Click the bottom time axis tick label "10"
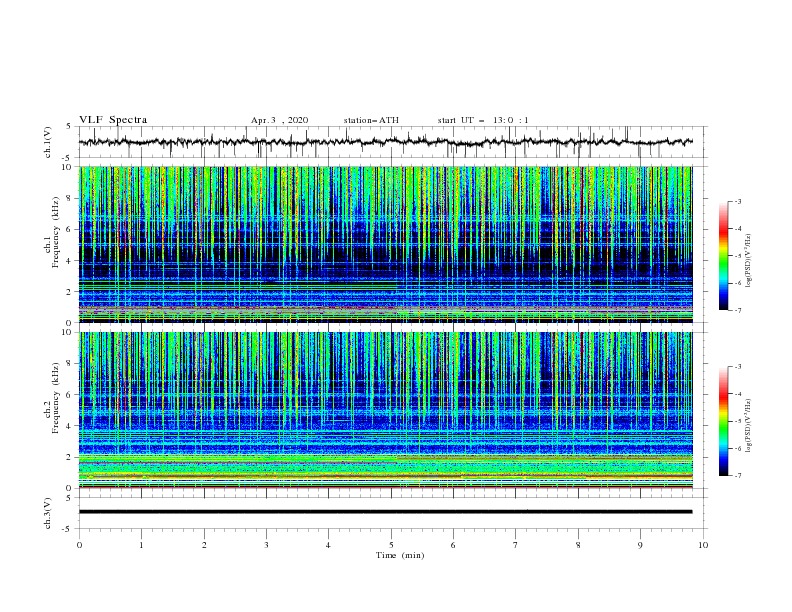The width and height of the screenshot is (792, 612). click(703, 545)
